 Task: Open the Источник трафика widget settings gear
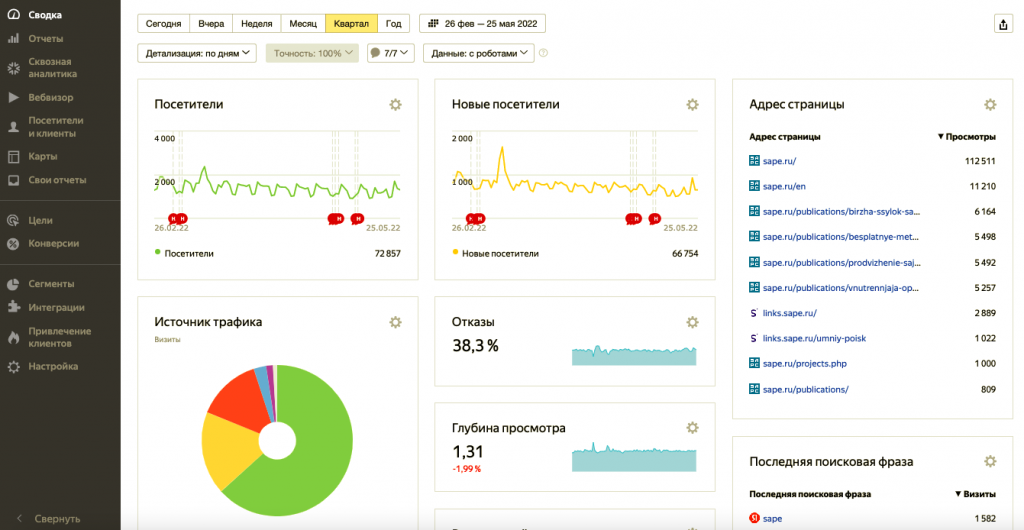tap(395, 322)
